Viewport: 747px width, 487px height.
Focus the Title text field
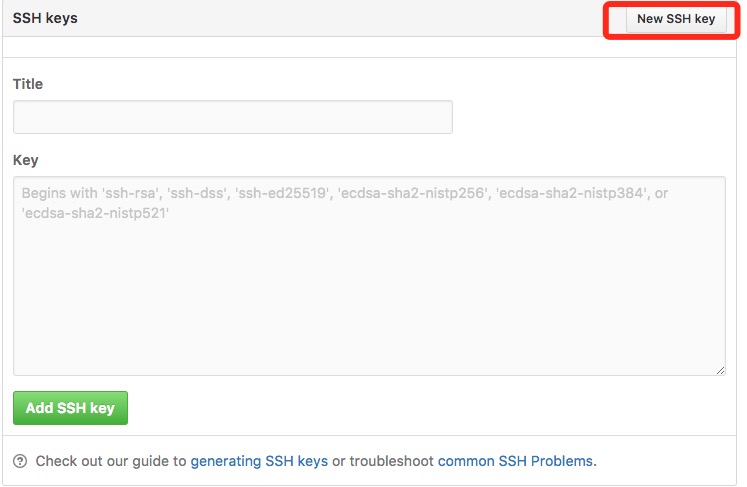[232, 117]
